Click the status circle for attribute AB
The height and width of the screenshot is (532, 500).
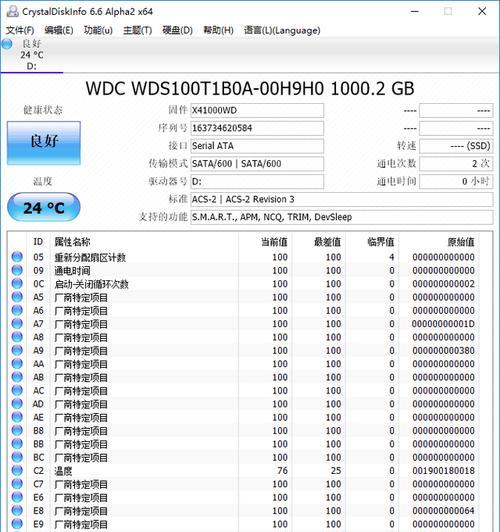point(17,377)
